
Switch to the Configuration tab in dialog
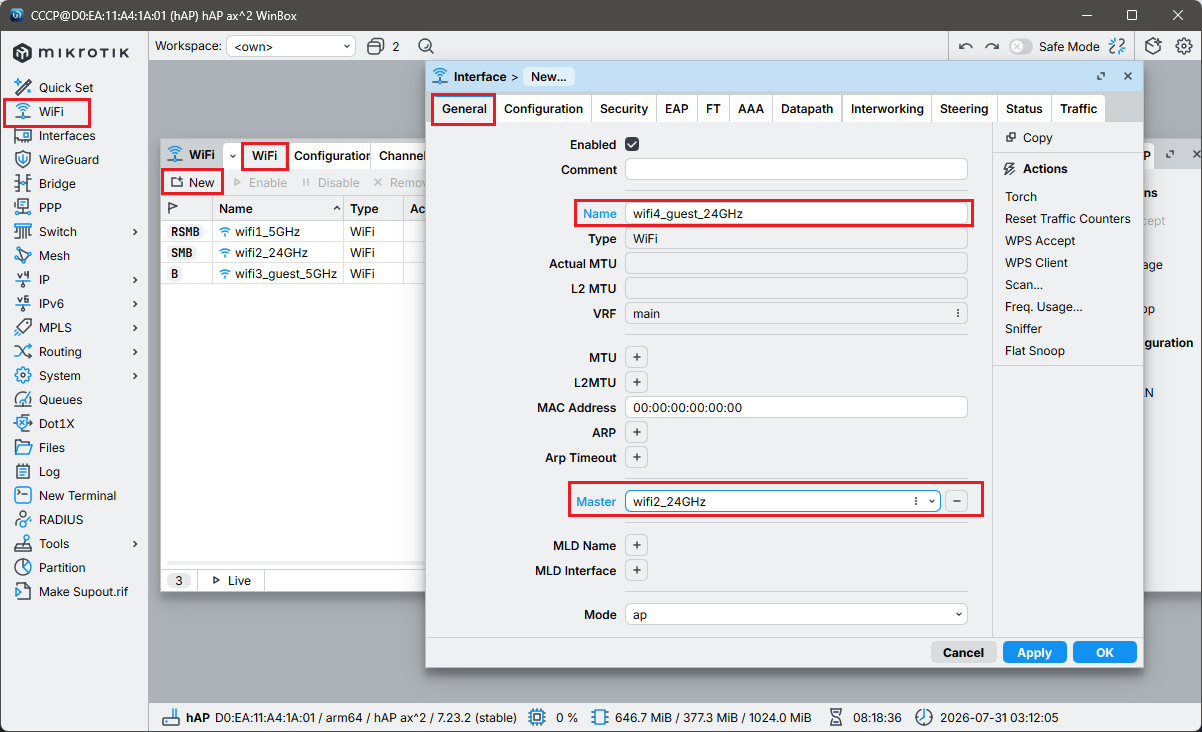click(x=543, y=109)
